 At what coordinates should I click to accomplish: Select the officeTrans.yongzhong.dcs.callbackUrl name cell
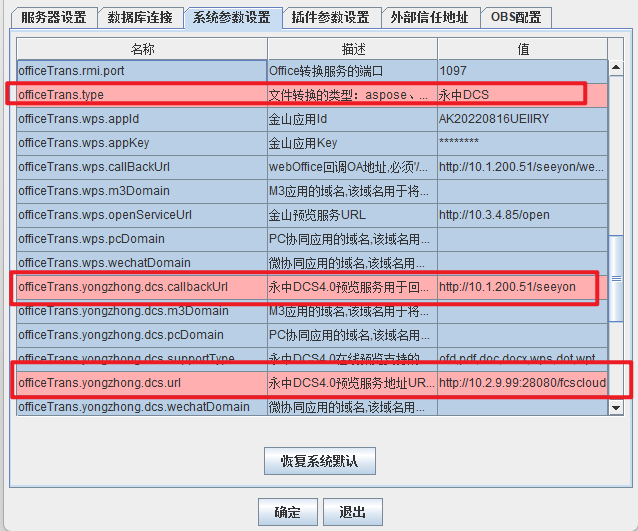[x=142, y=287]
